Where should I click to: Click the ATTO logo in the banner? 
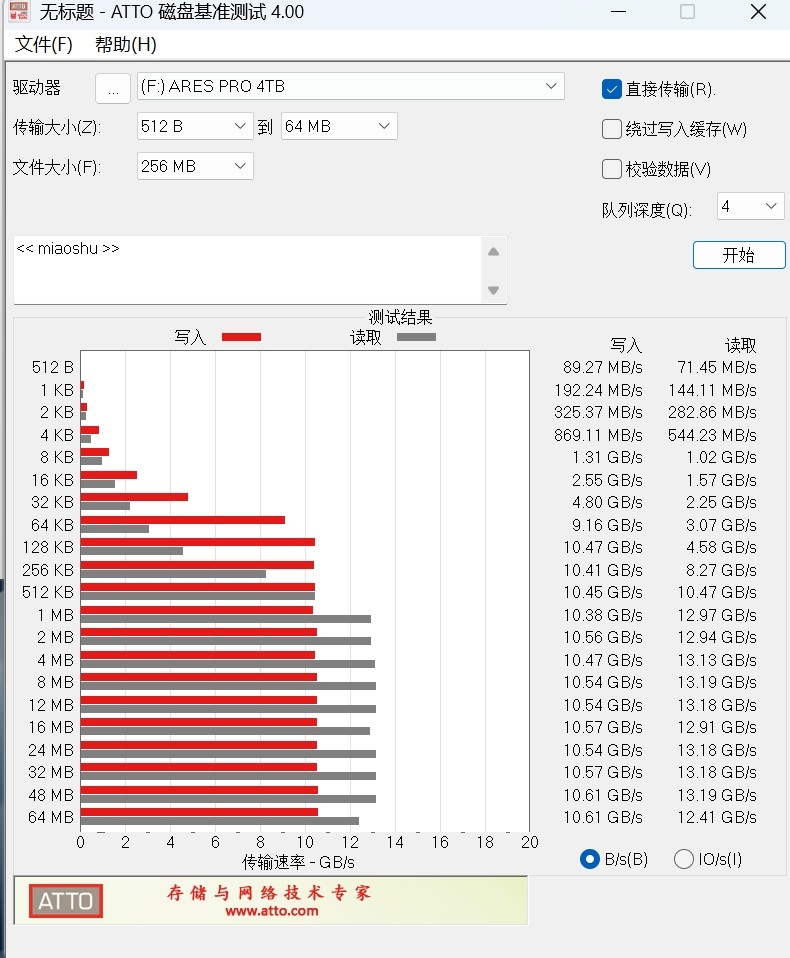[66, 901]
